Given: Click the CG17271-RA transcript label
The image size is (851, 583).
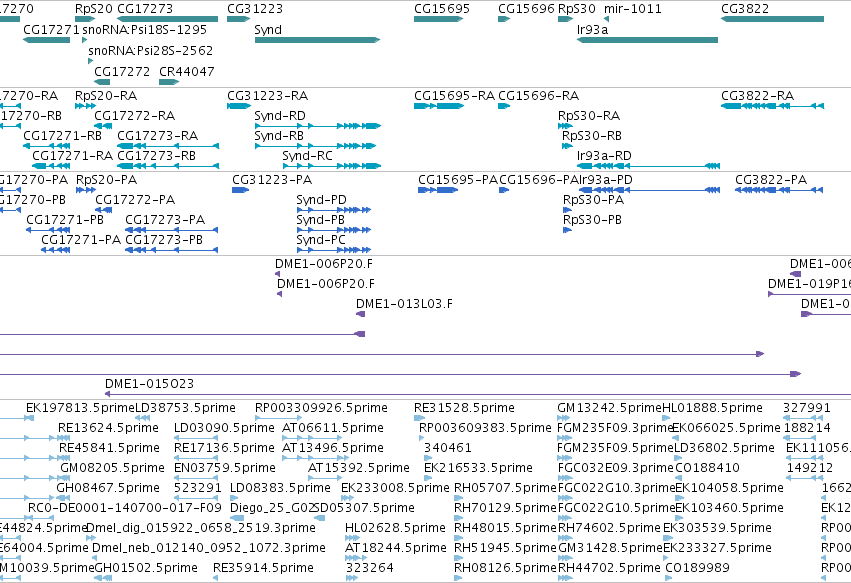Looking at the screenshot, I should point(73,156).
